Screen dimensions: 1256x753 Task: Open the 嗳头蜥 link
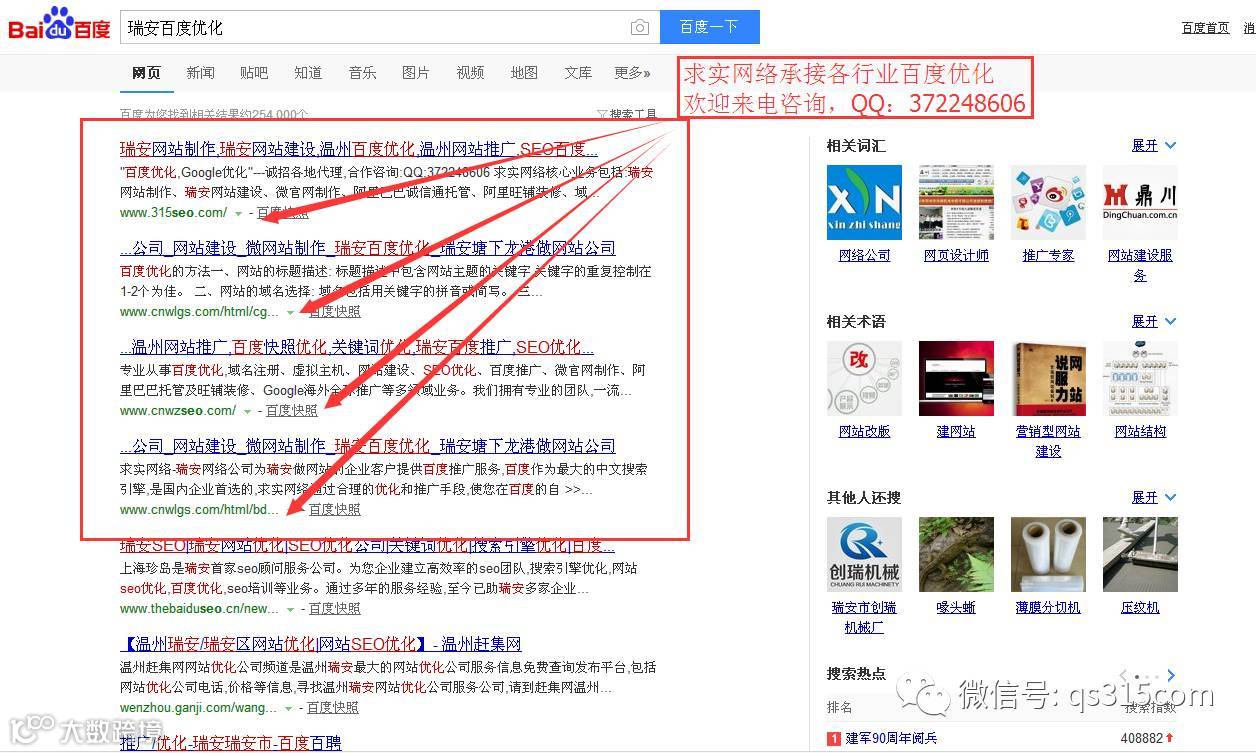[956, 608]
